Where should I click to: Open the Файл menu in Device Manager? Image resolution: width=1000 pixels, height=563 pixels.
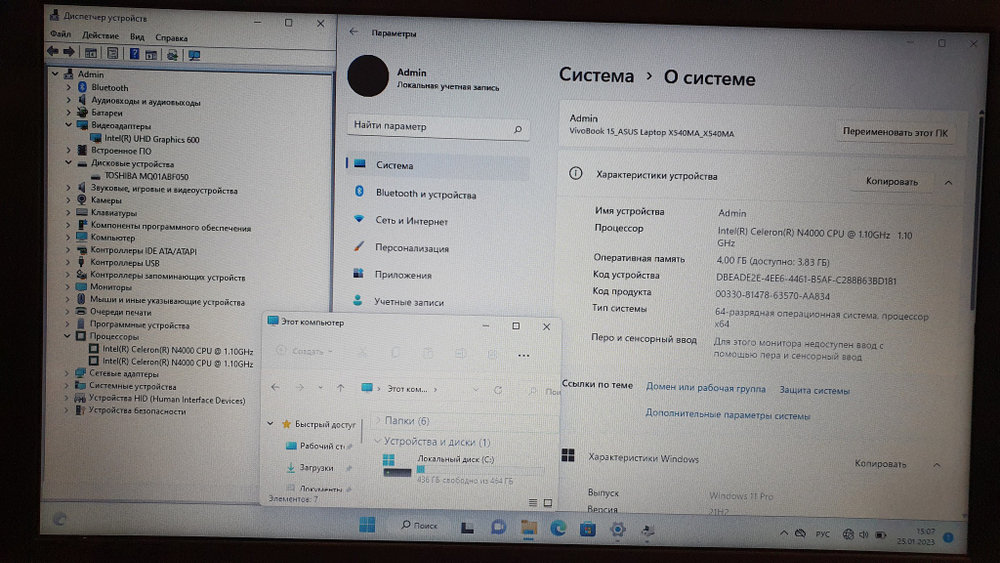(x=60, y=34)
